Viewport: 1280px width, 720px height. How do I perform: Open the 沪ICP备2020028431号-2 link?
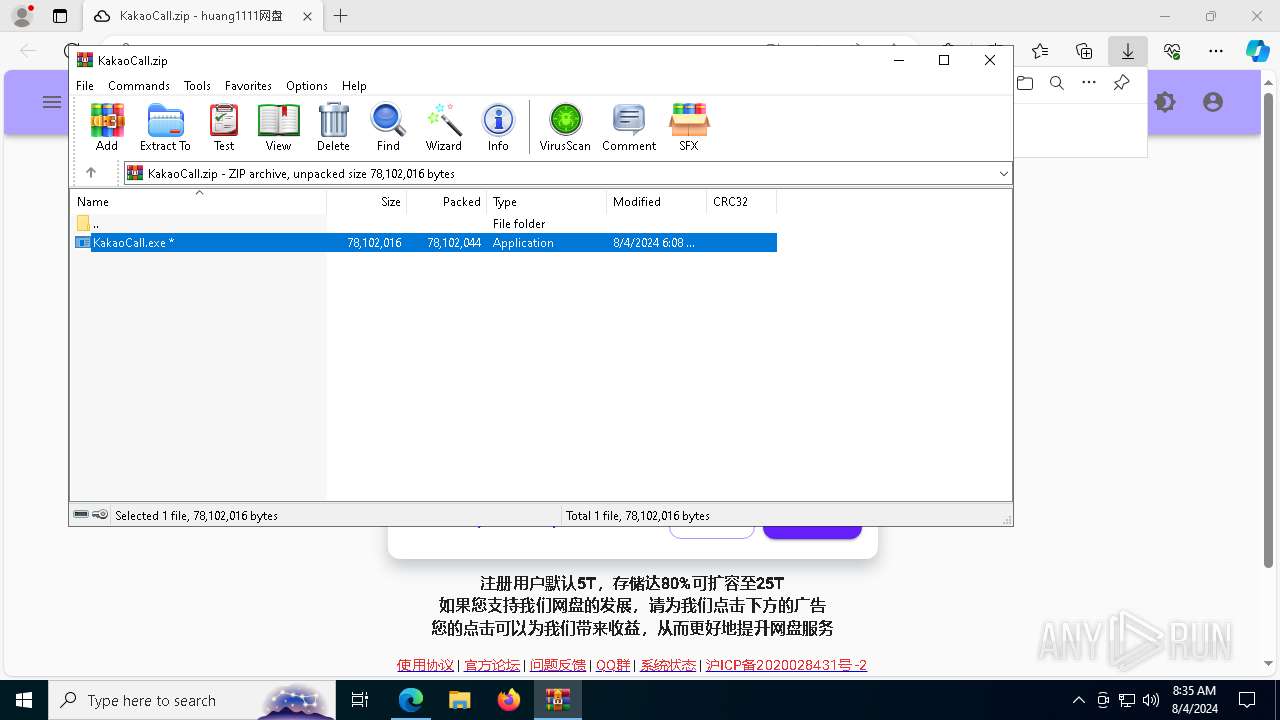tap(786, 665)
